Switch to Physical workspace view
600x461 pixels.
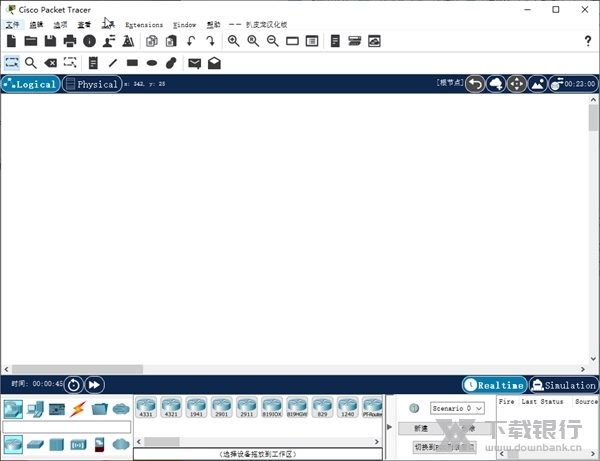tap(92, 85)
